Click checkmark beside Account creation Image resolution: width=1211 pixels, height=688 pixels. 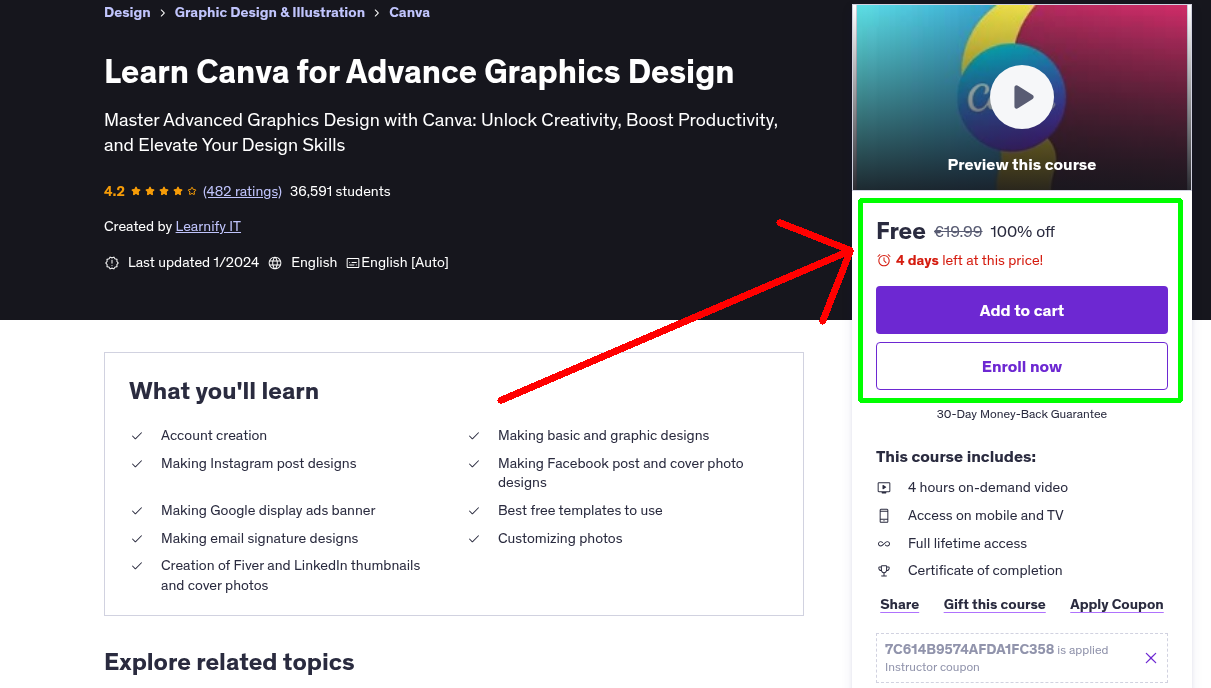[x=137, y=436]
